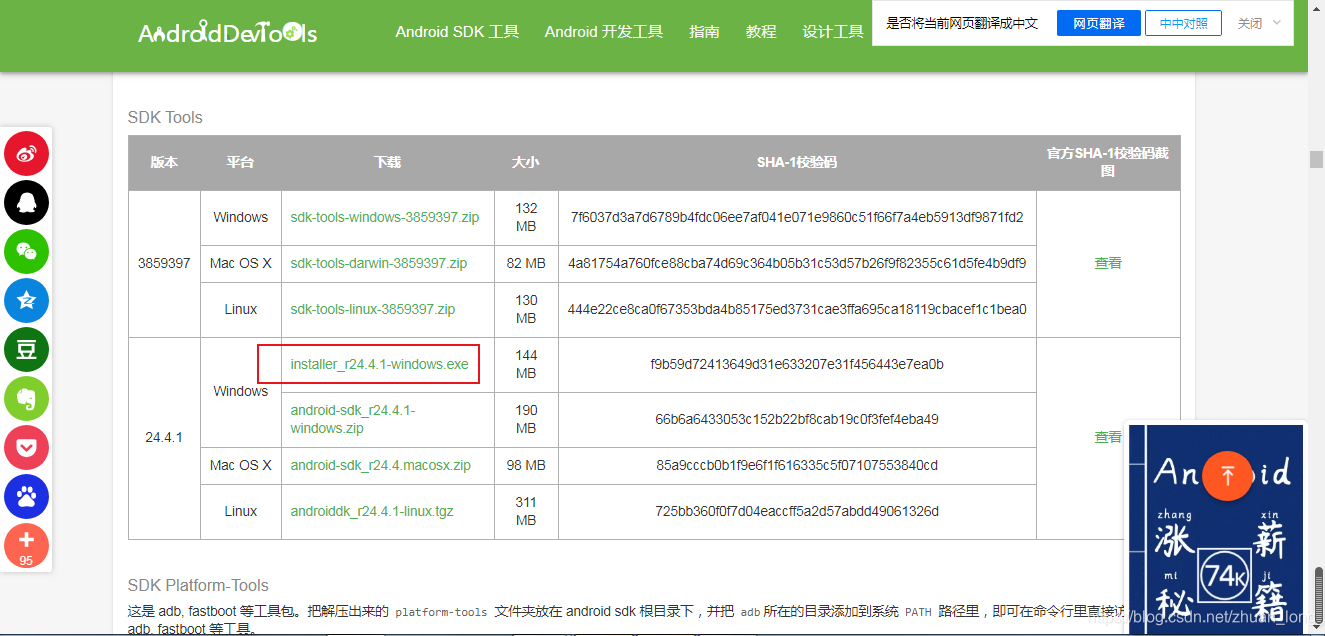Open the Android 开发工具 menu
The height and width of the screenshot is (636, 1325).
pyautogui.click(x=604, y=32)
